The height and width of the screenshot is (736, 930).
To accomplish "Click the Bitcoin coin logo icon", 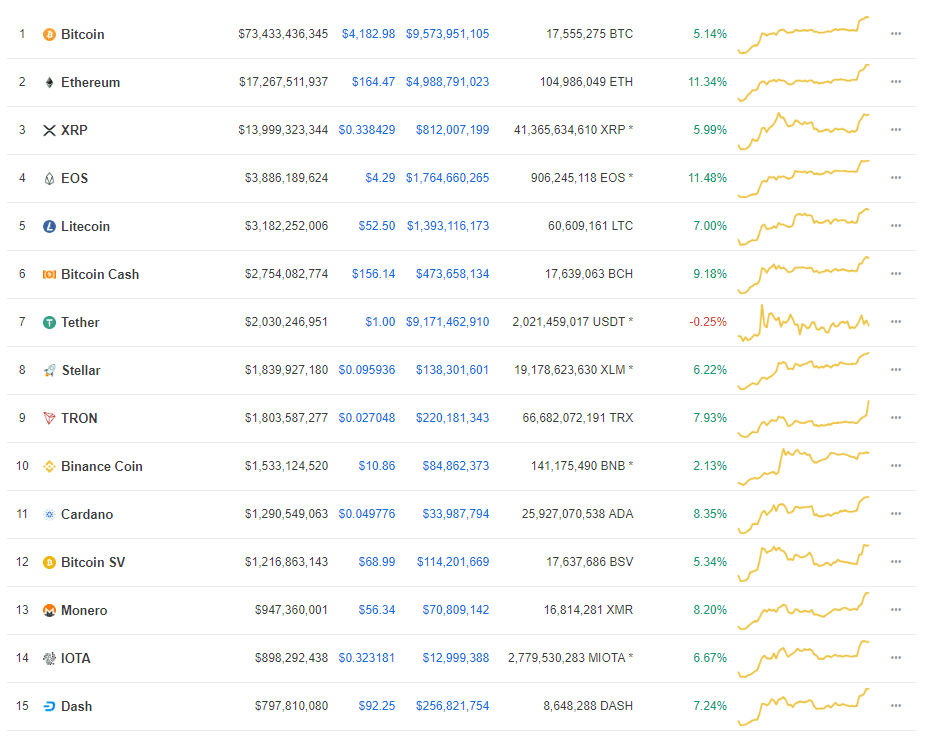I will [49, 34].
